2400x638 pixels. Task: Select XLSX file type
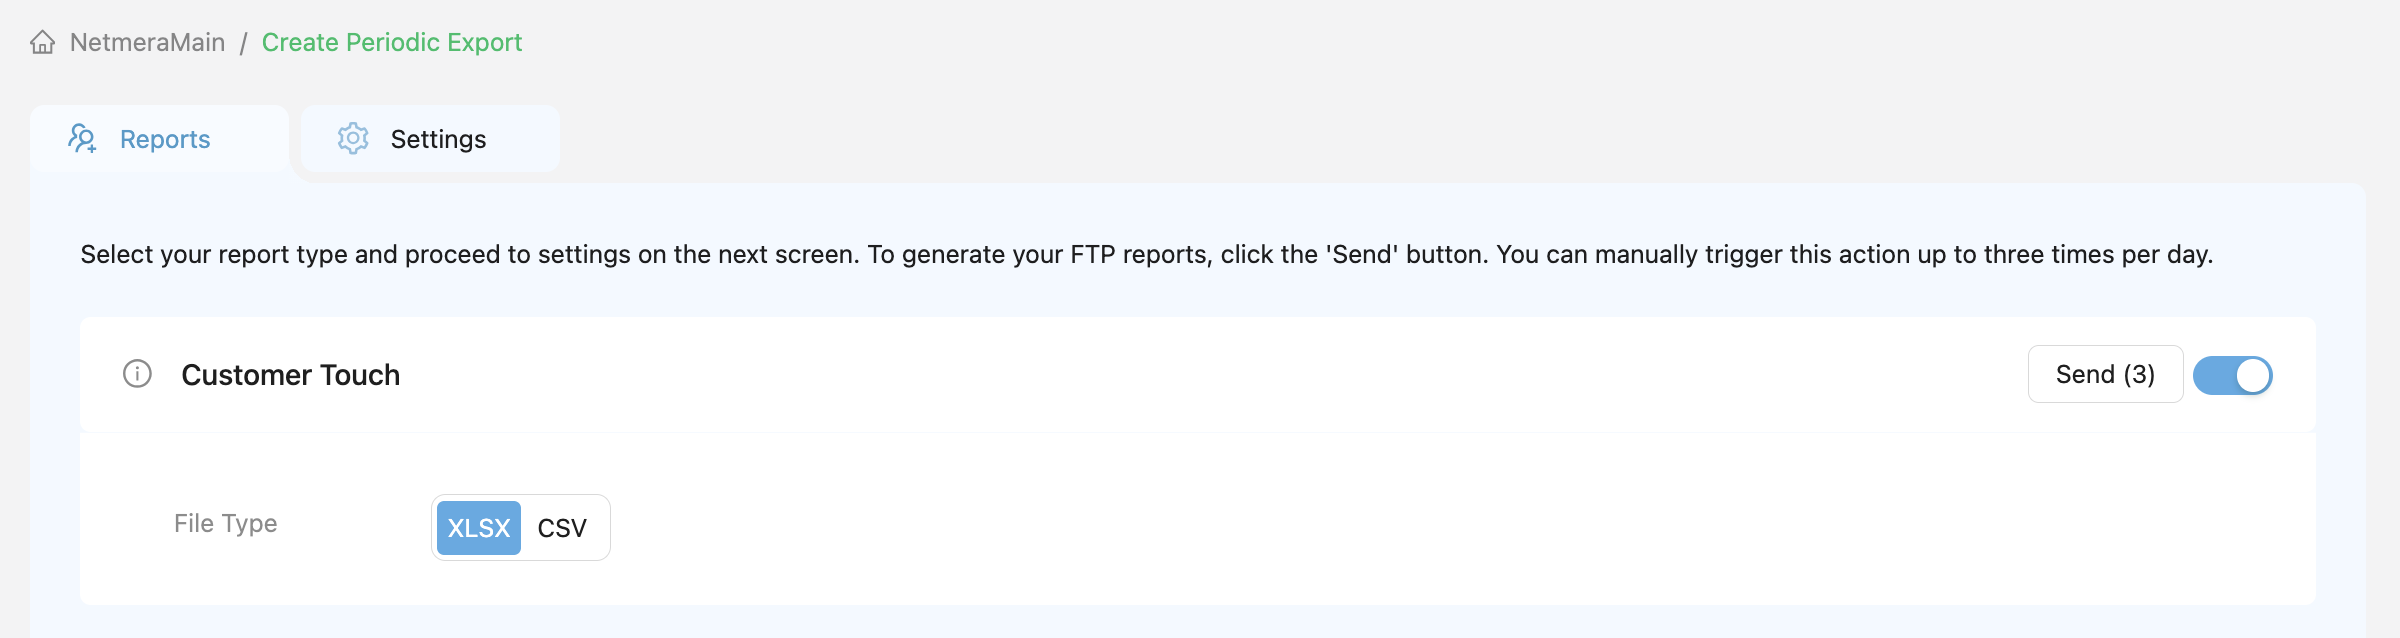click(479, 527)
